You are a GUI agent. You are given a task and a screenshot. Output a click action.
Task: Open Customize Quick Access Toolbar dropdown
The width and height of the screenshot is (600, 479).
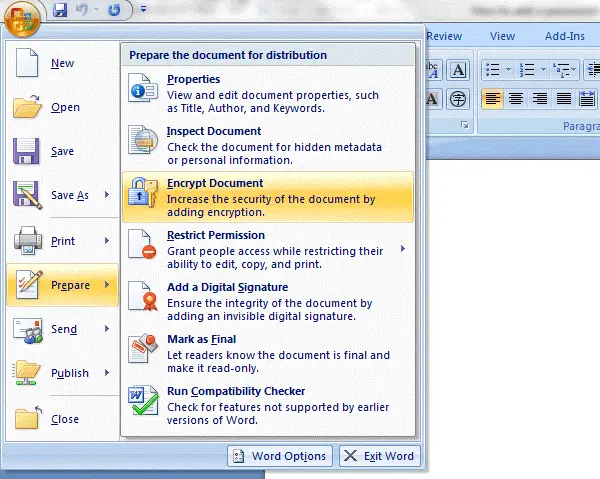tap(143, 9)
